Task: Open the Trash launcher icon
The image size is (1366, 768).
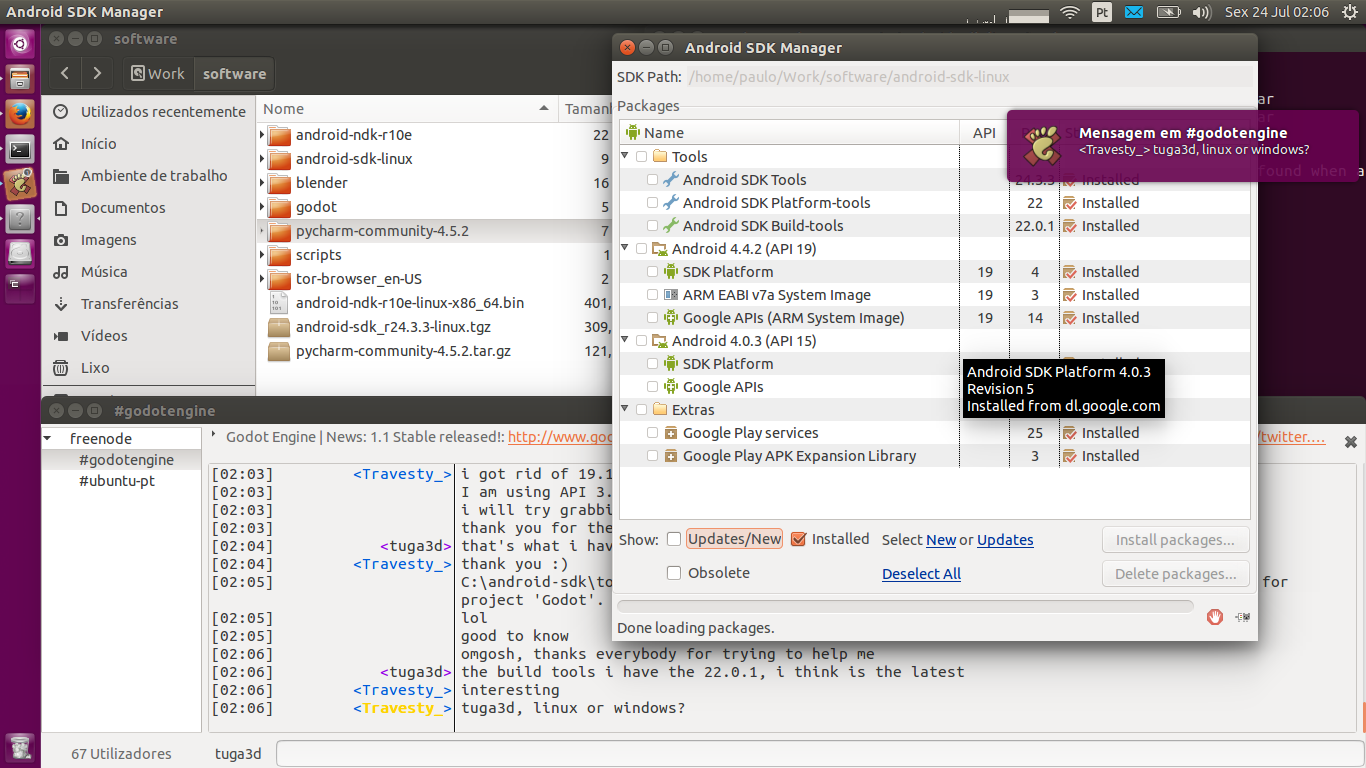Action: tap(20, 747)
